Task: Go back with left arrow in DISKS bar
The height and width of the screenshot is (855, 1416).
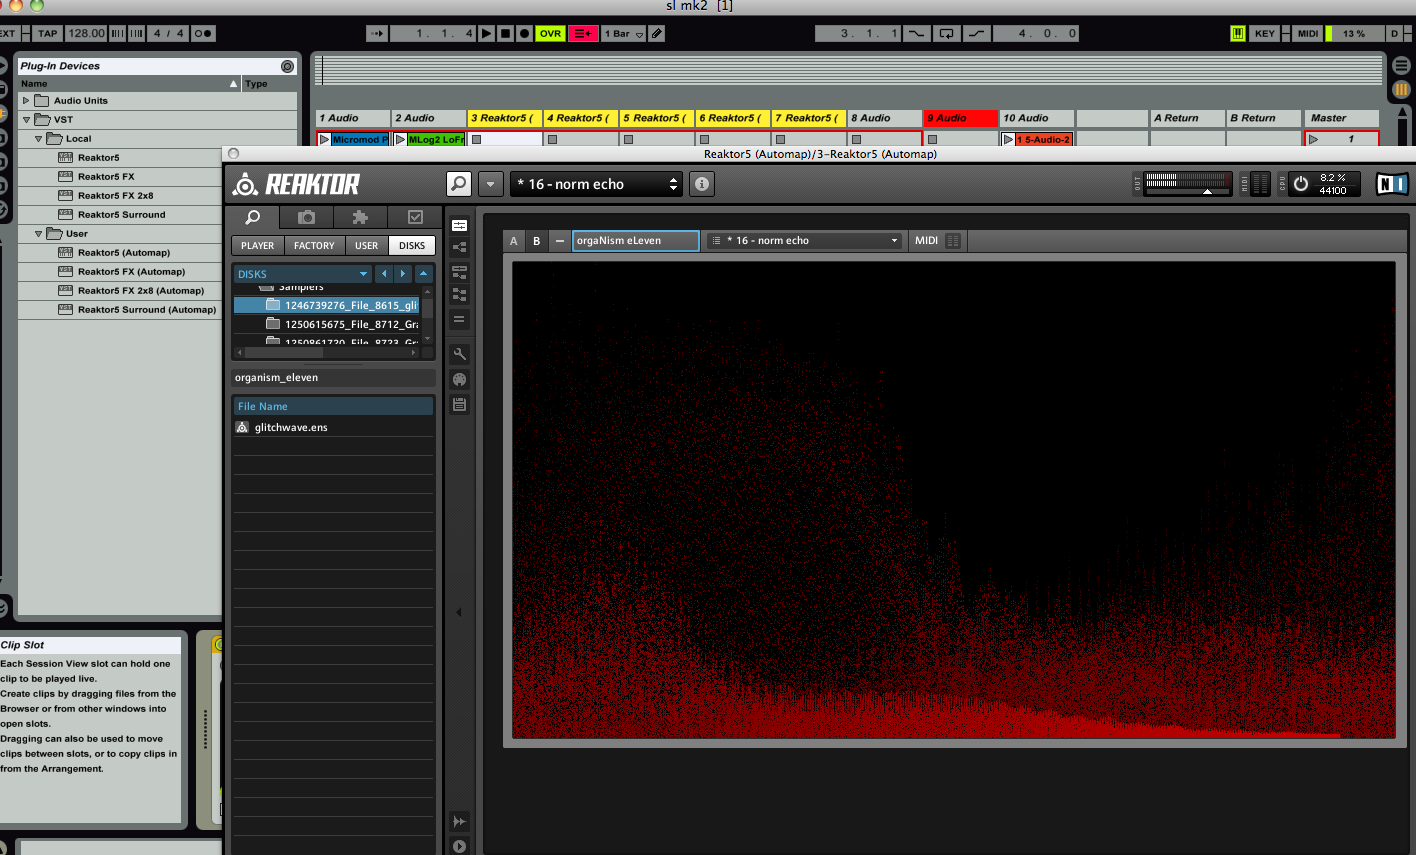Action: 384,274
